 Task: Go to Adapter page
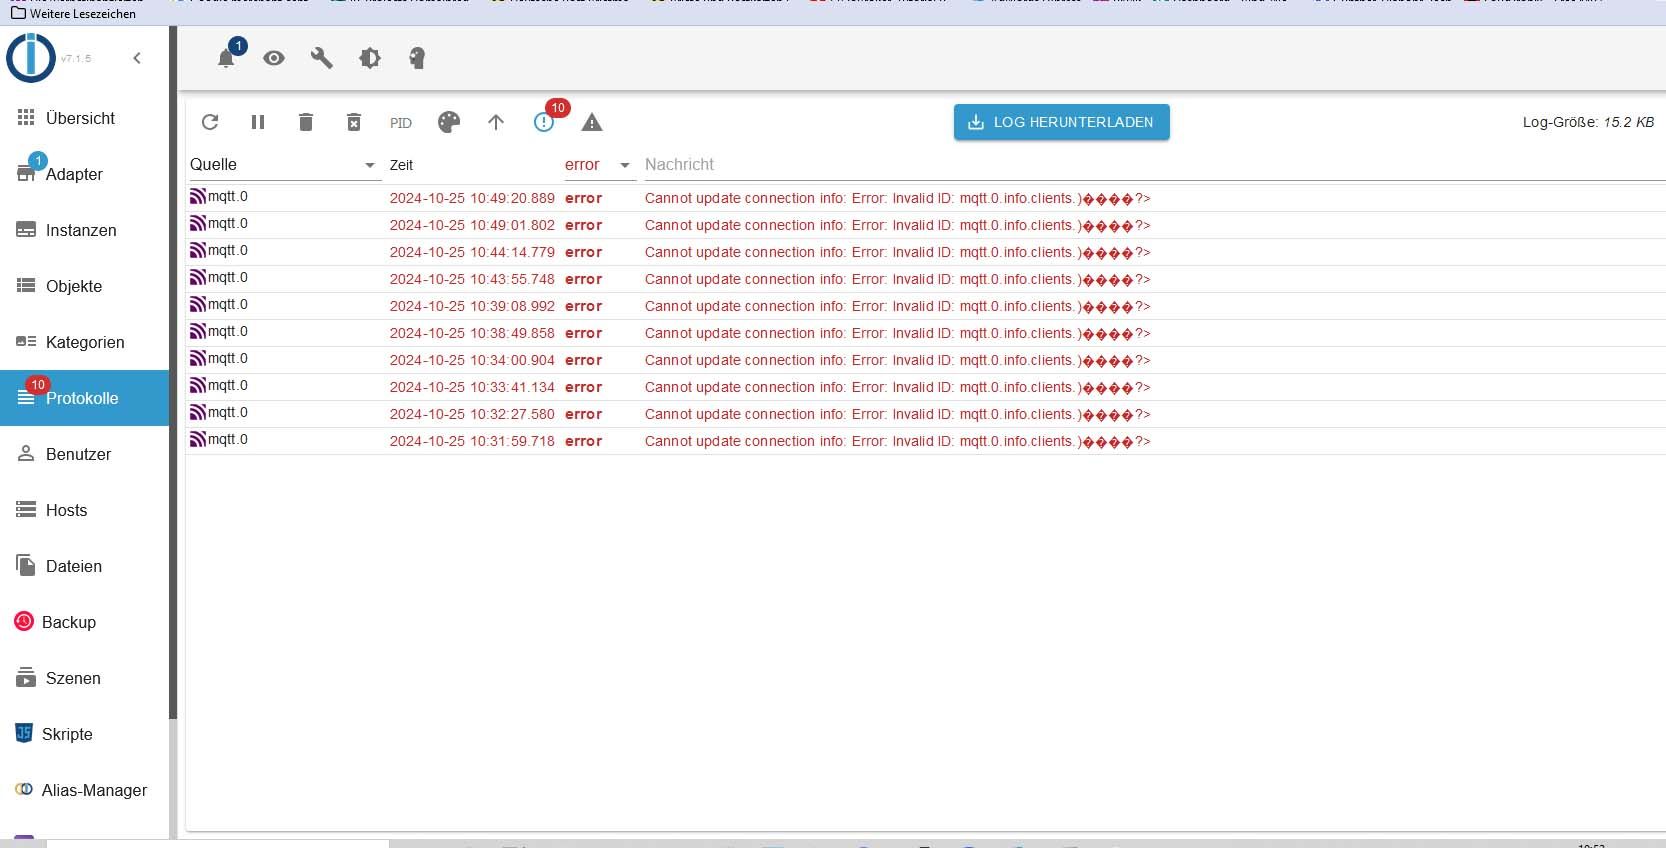(85, 174)
